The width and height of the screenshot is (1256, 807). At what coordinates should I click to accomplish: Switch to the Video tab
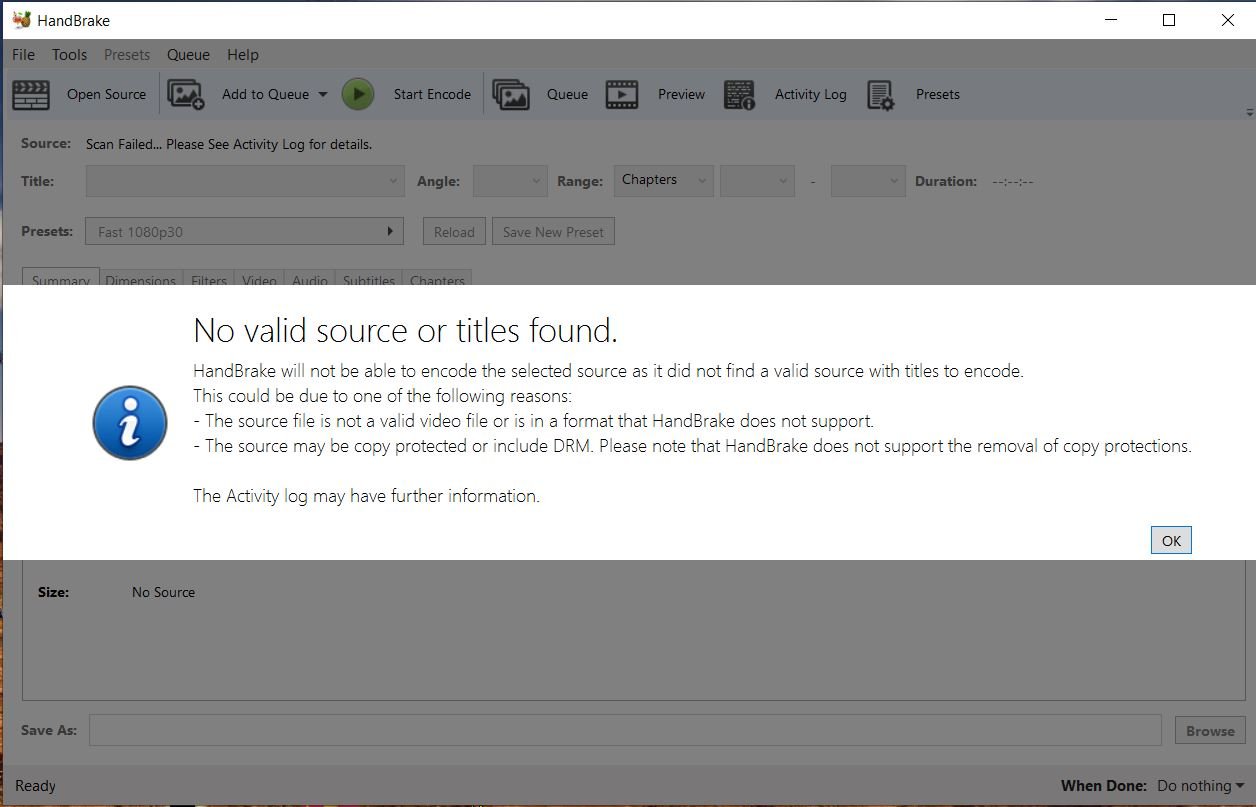[259, 278]
